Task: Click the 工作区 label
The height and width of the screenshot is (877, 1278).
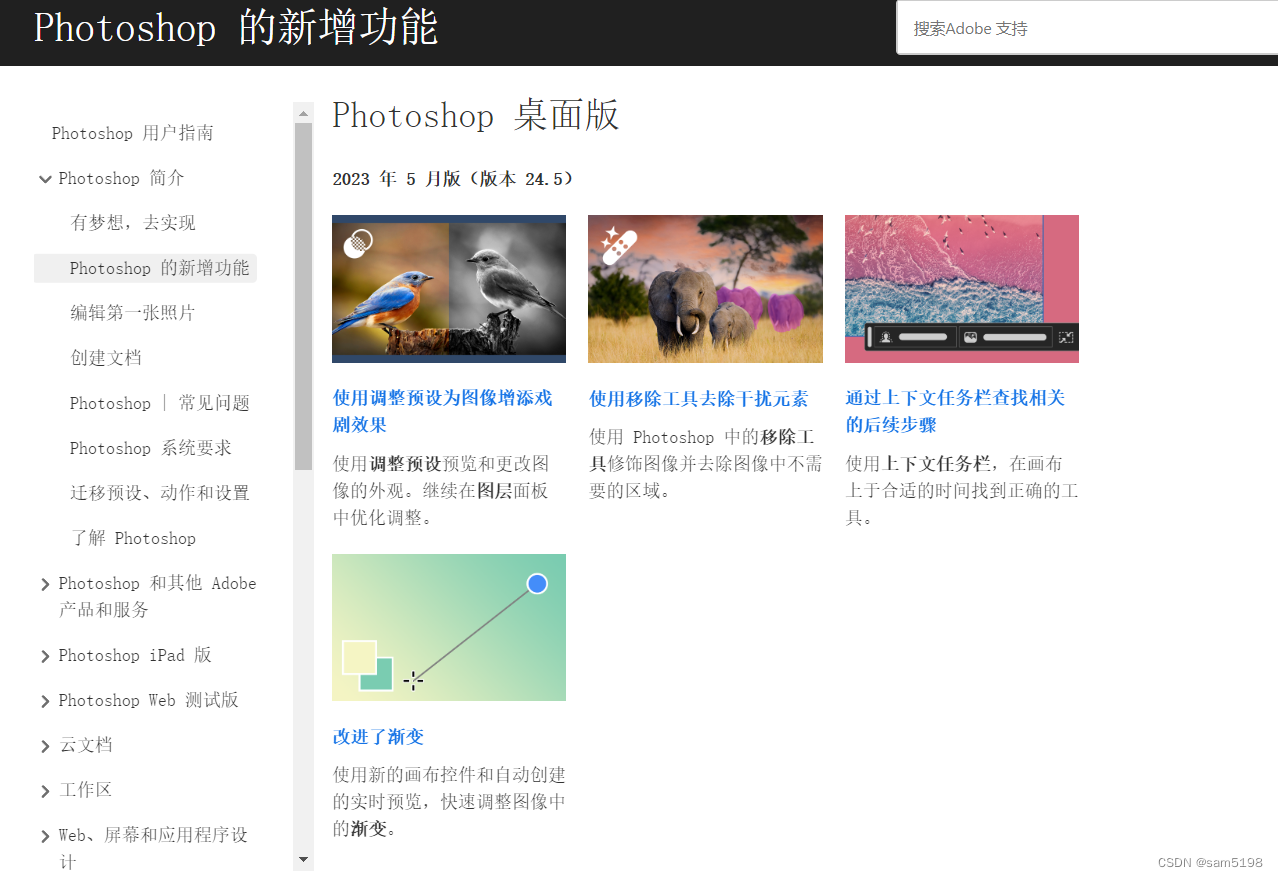Action: 85,790
